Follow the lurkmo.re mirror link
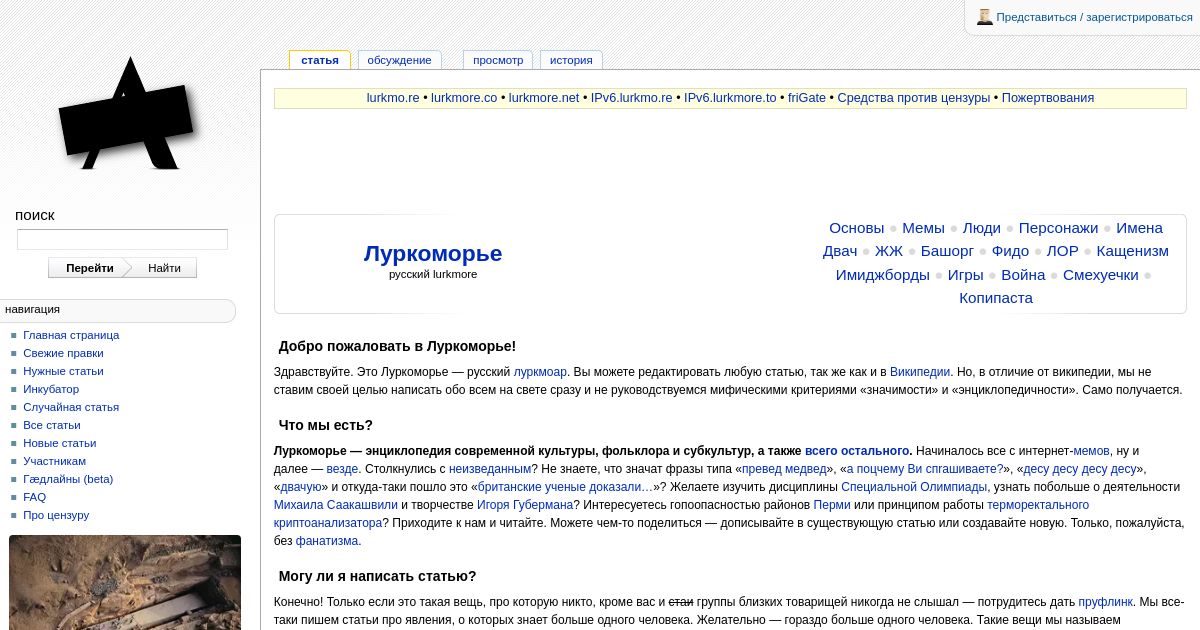Viewport: 1200px width, 630px height. (x=393, y=98)
